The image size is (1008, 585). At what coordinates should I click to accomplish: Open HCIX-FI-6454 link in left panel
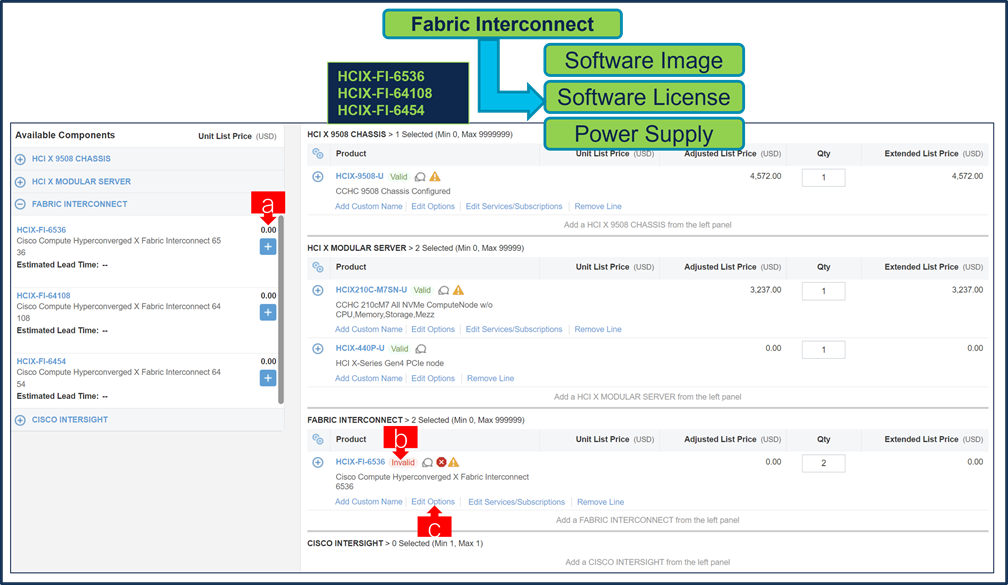41,361
